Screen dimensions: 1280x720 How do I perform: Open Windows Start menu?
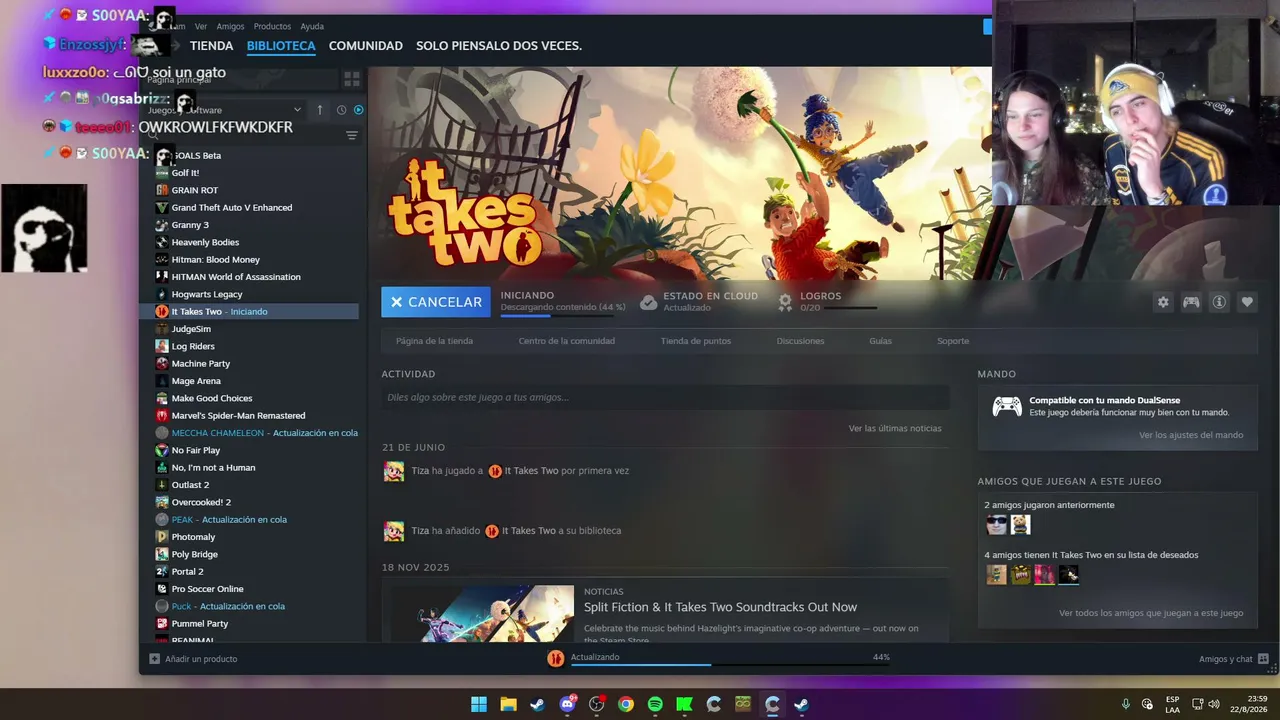tap(479, 704)
